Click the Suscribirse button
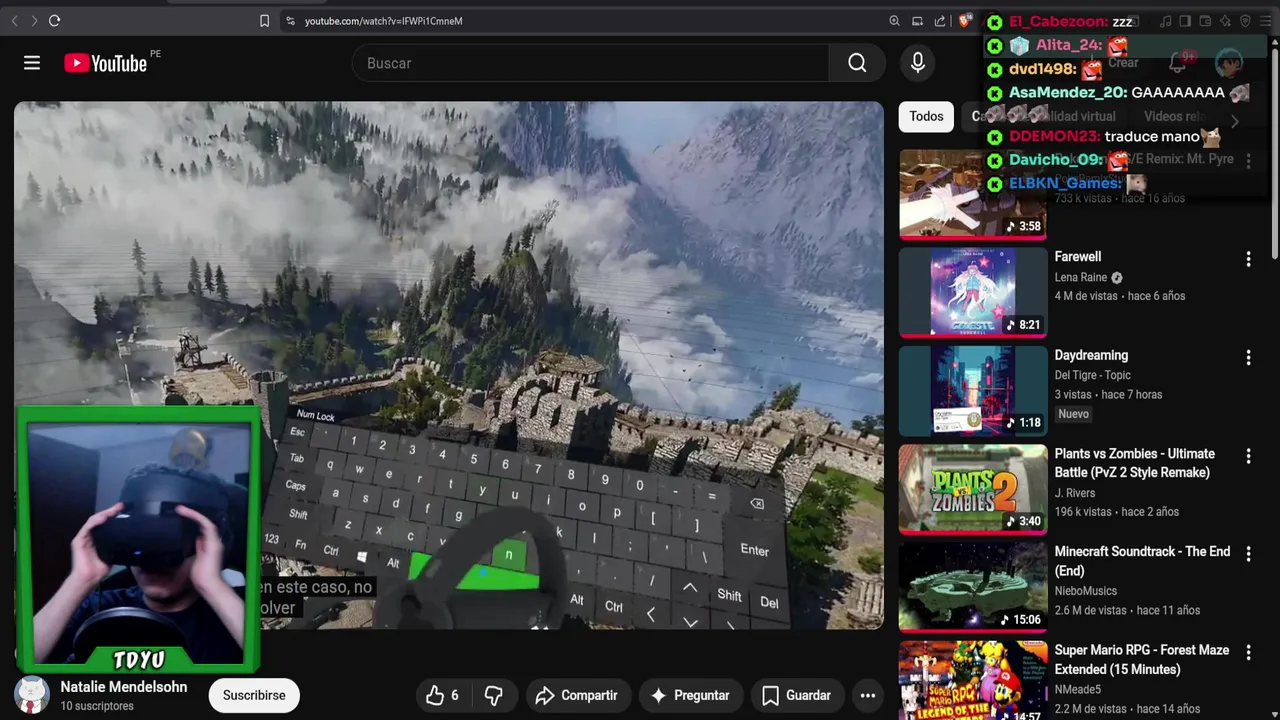 click(254, 695)
